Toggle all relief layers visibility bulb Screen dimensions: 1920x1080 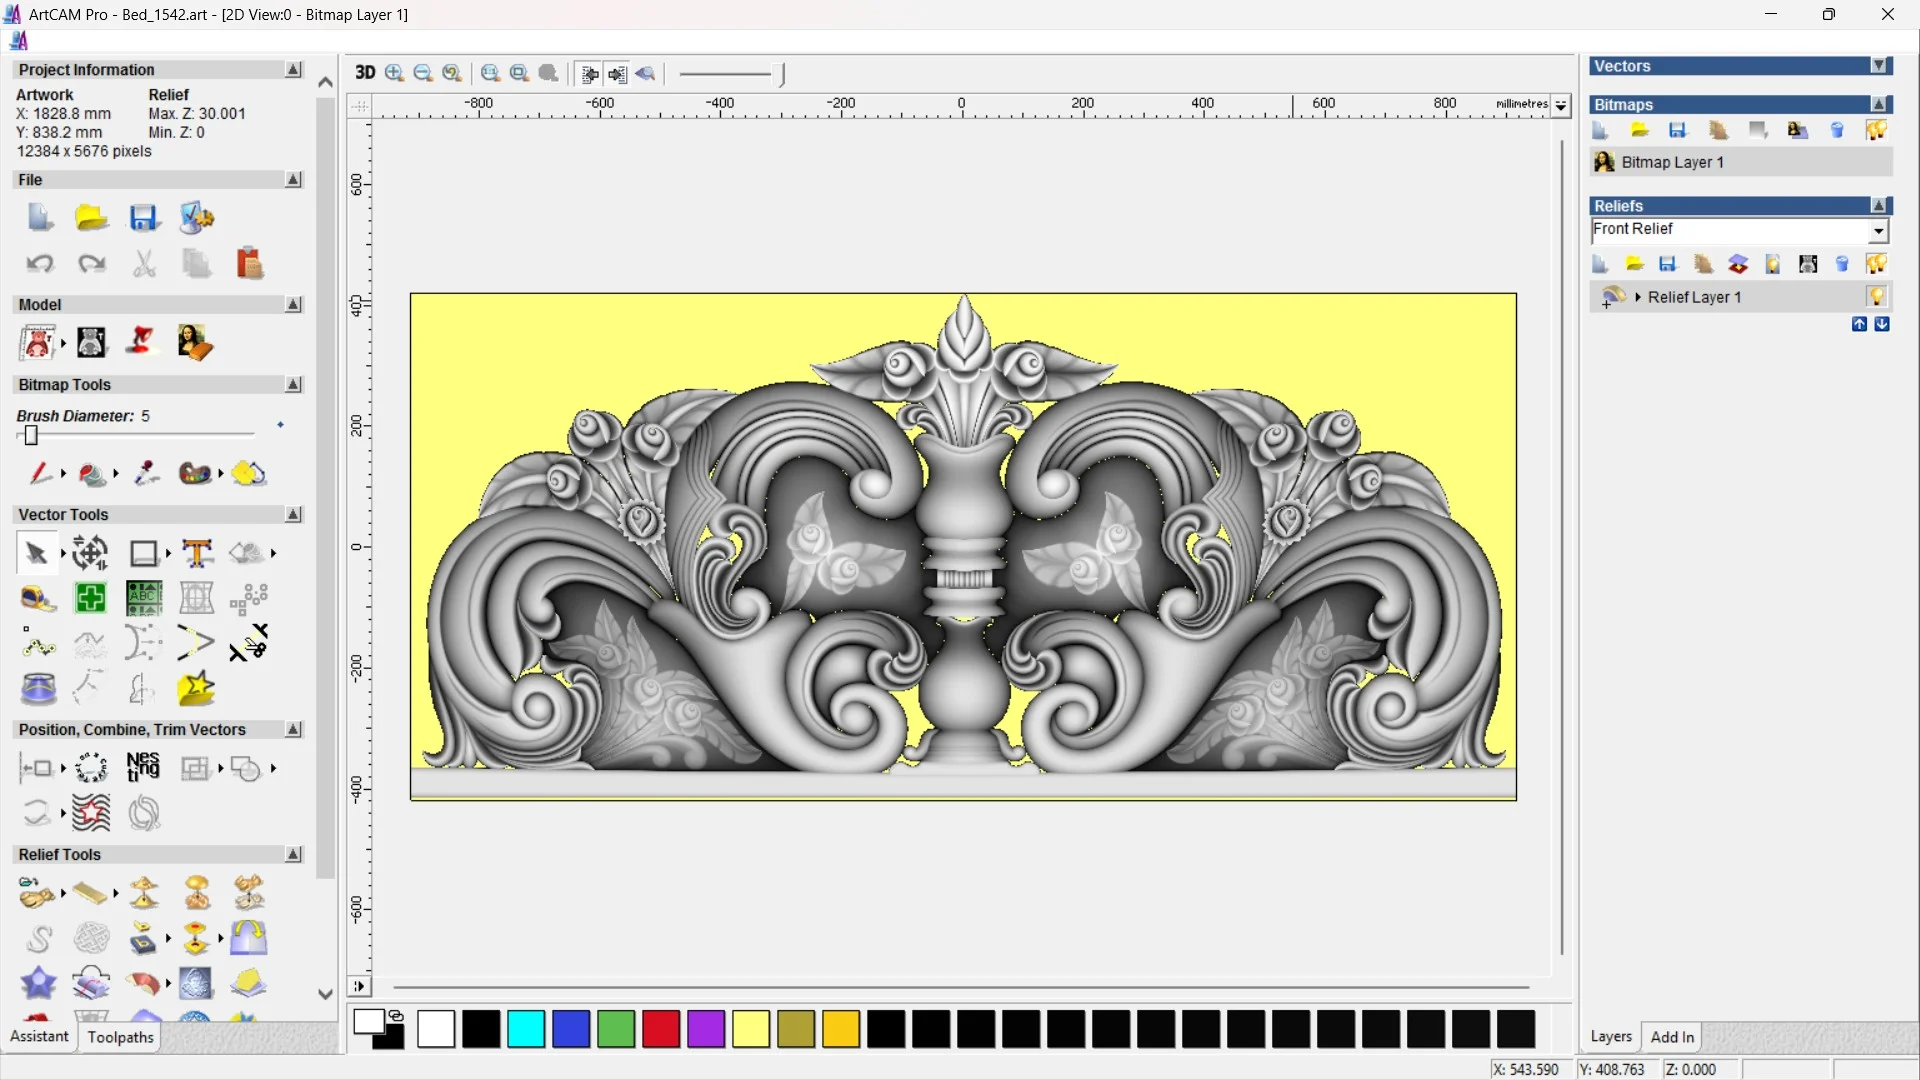(x=1876, y=264)
